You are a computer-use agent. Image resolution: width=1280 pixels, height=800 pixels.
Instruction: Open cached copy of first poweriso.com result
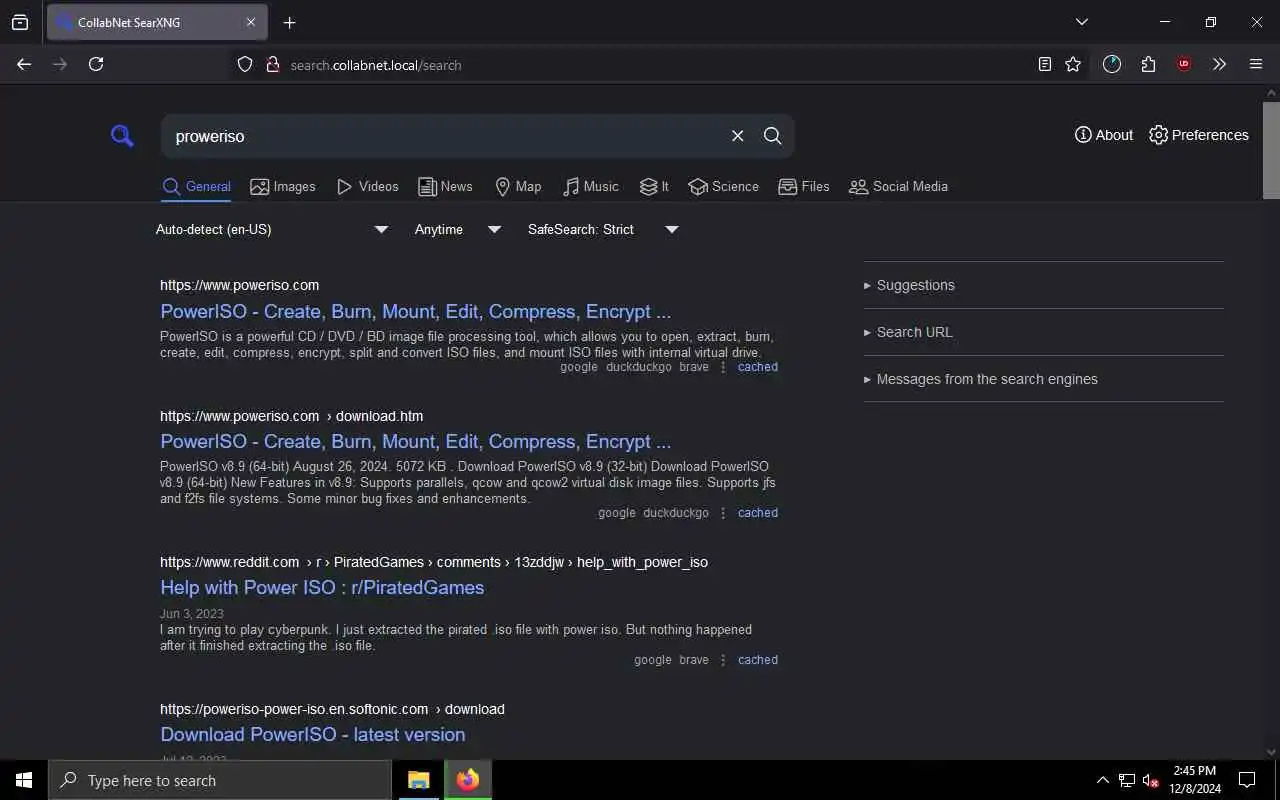click(x=758, y=367)
